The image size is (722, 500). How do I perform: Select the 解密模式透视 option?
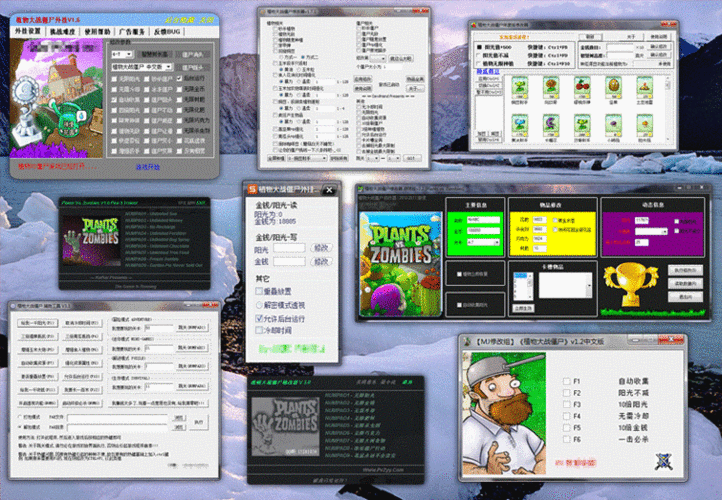click(259, 305)
